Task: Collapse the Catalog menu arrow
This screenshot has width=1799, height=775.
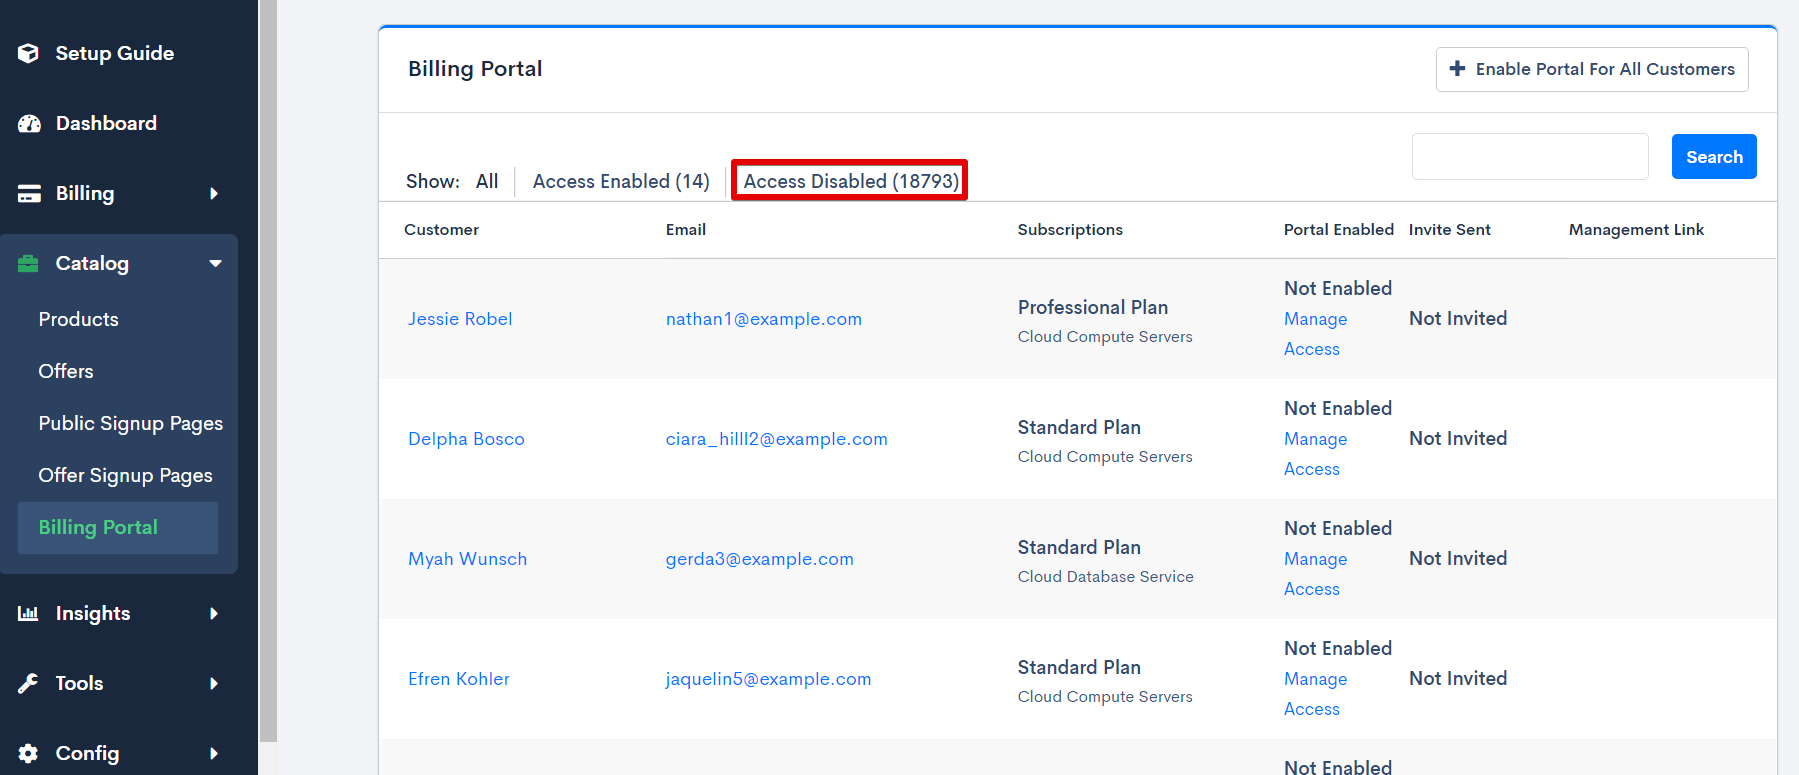Action: click(215, 264)
